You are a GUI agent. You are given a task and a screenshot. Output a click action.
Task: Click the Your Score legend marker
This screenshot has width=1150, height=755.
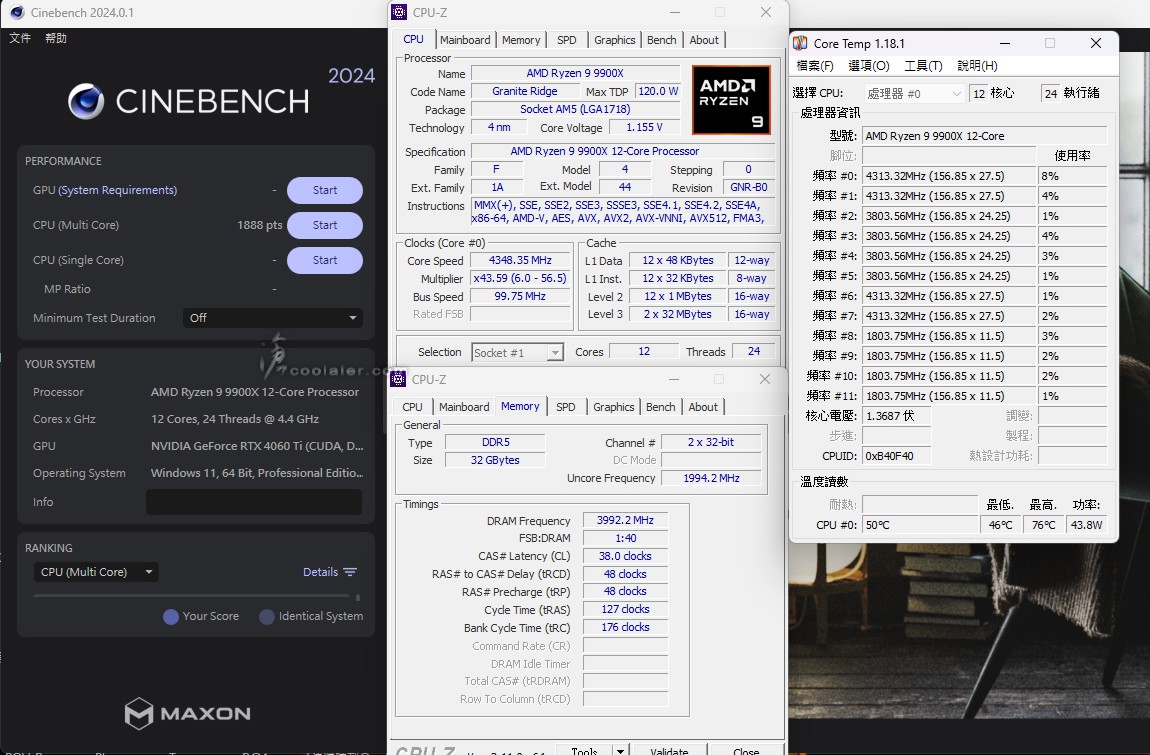pos(171,617)
